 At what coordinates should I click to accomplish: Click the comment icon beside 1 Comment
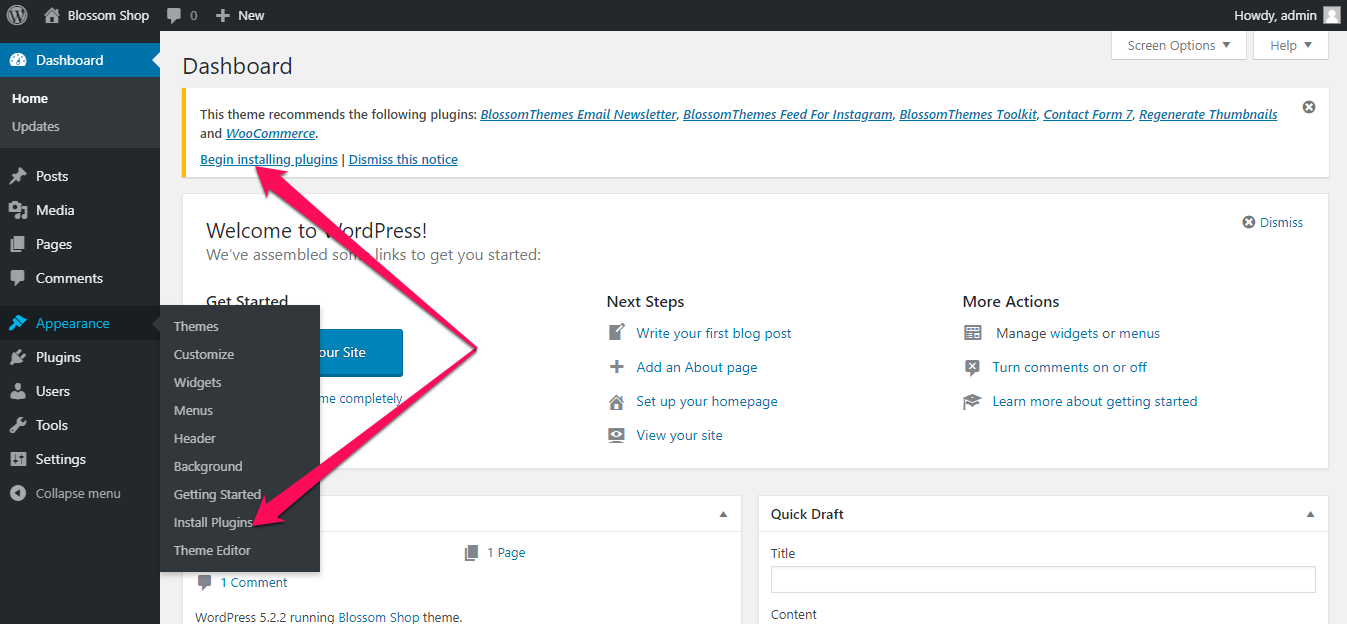point(205,582)
